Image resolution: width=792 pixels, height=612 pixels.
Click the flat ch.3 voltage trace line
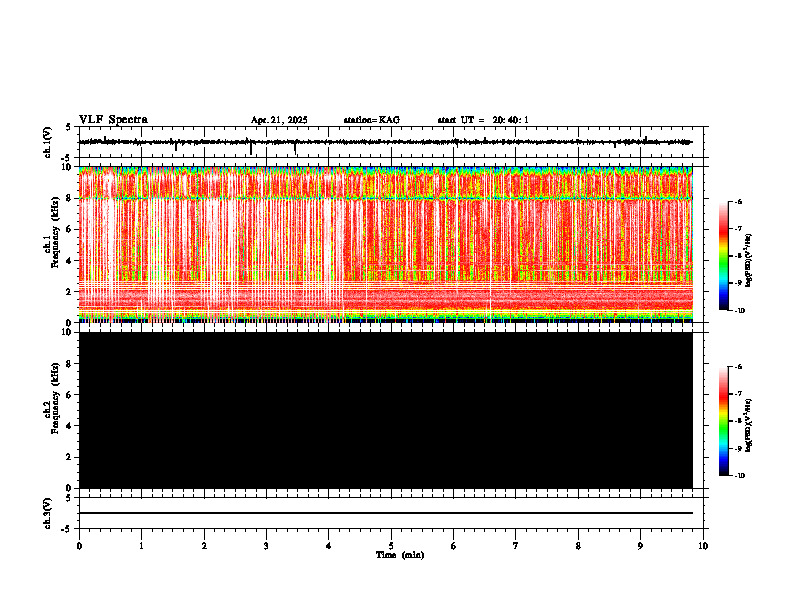386,513
